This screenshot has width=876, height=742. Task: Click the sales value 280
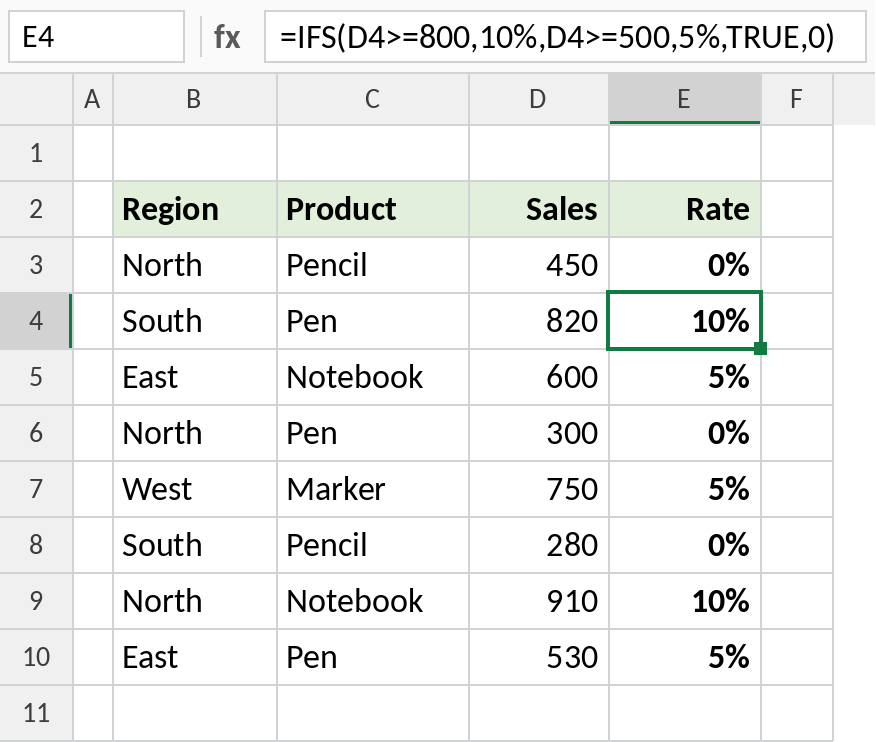pyautogui.click(x=539, y=545)
